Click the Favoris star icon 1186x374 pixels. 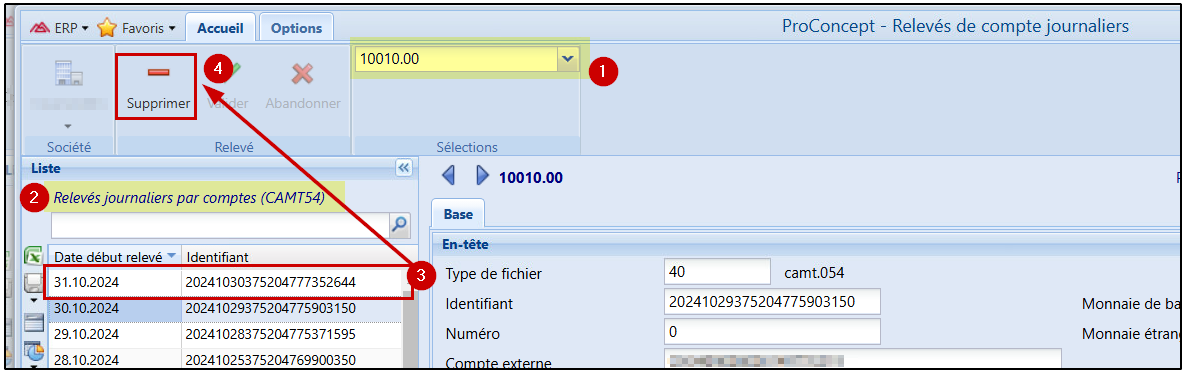(x=107, y=29)
